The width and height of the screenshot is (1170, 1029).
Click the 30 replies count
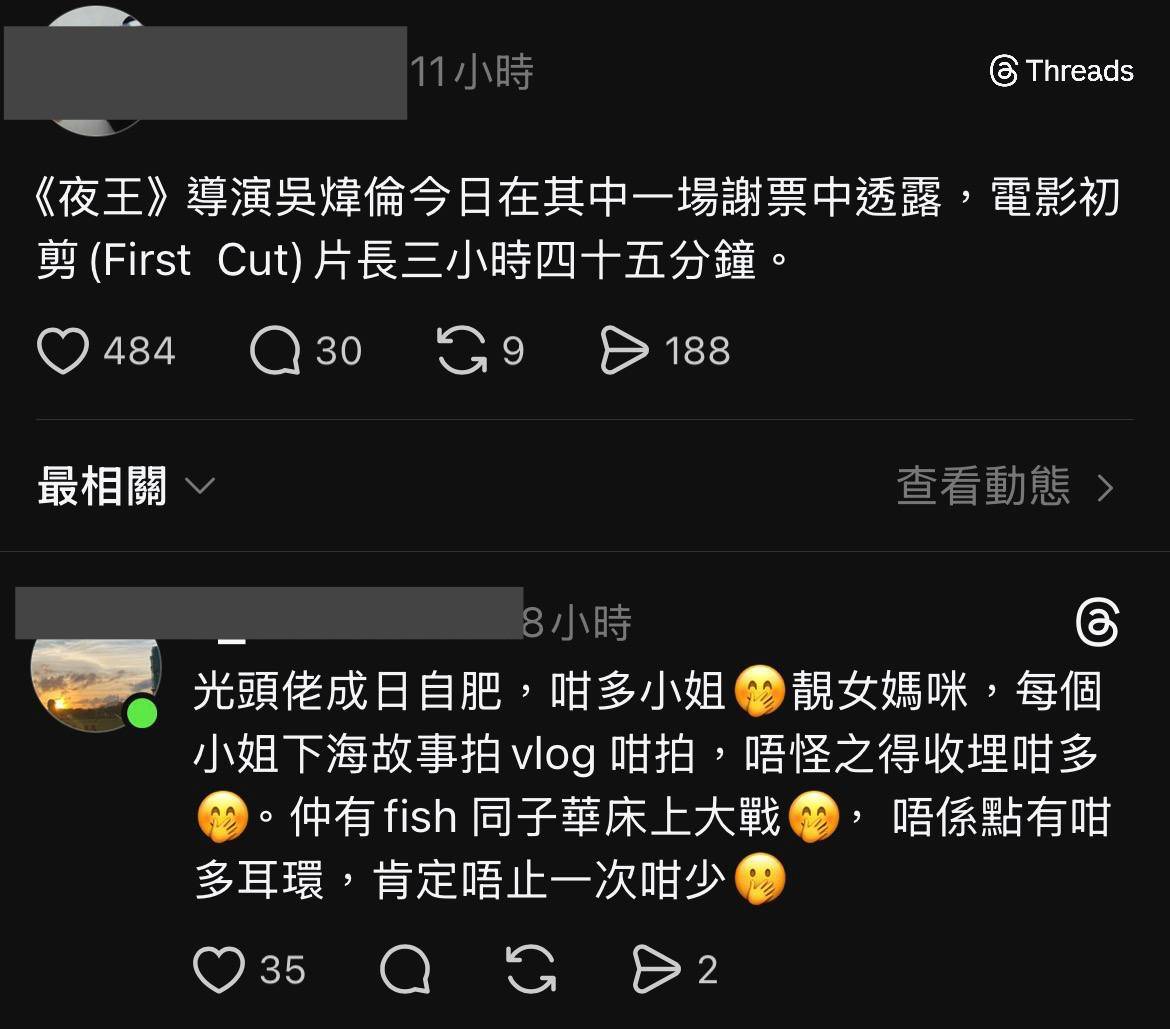[339, 351]
